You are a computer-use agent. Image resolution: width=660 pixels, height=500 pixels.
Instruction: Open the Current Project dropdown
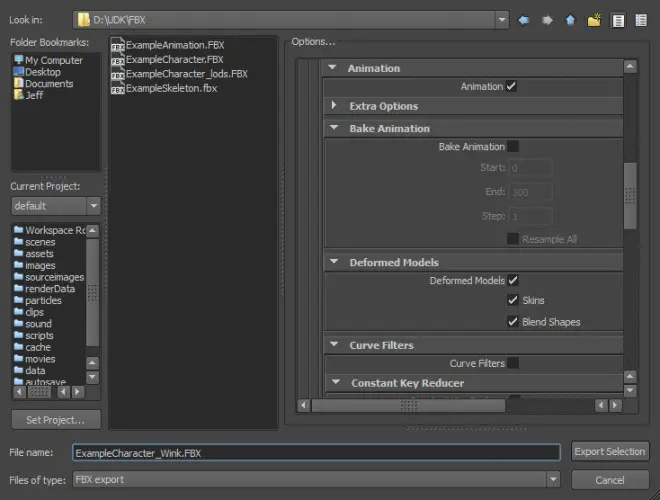93,206
